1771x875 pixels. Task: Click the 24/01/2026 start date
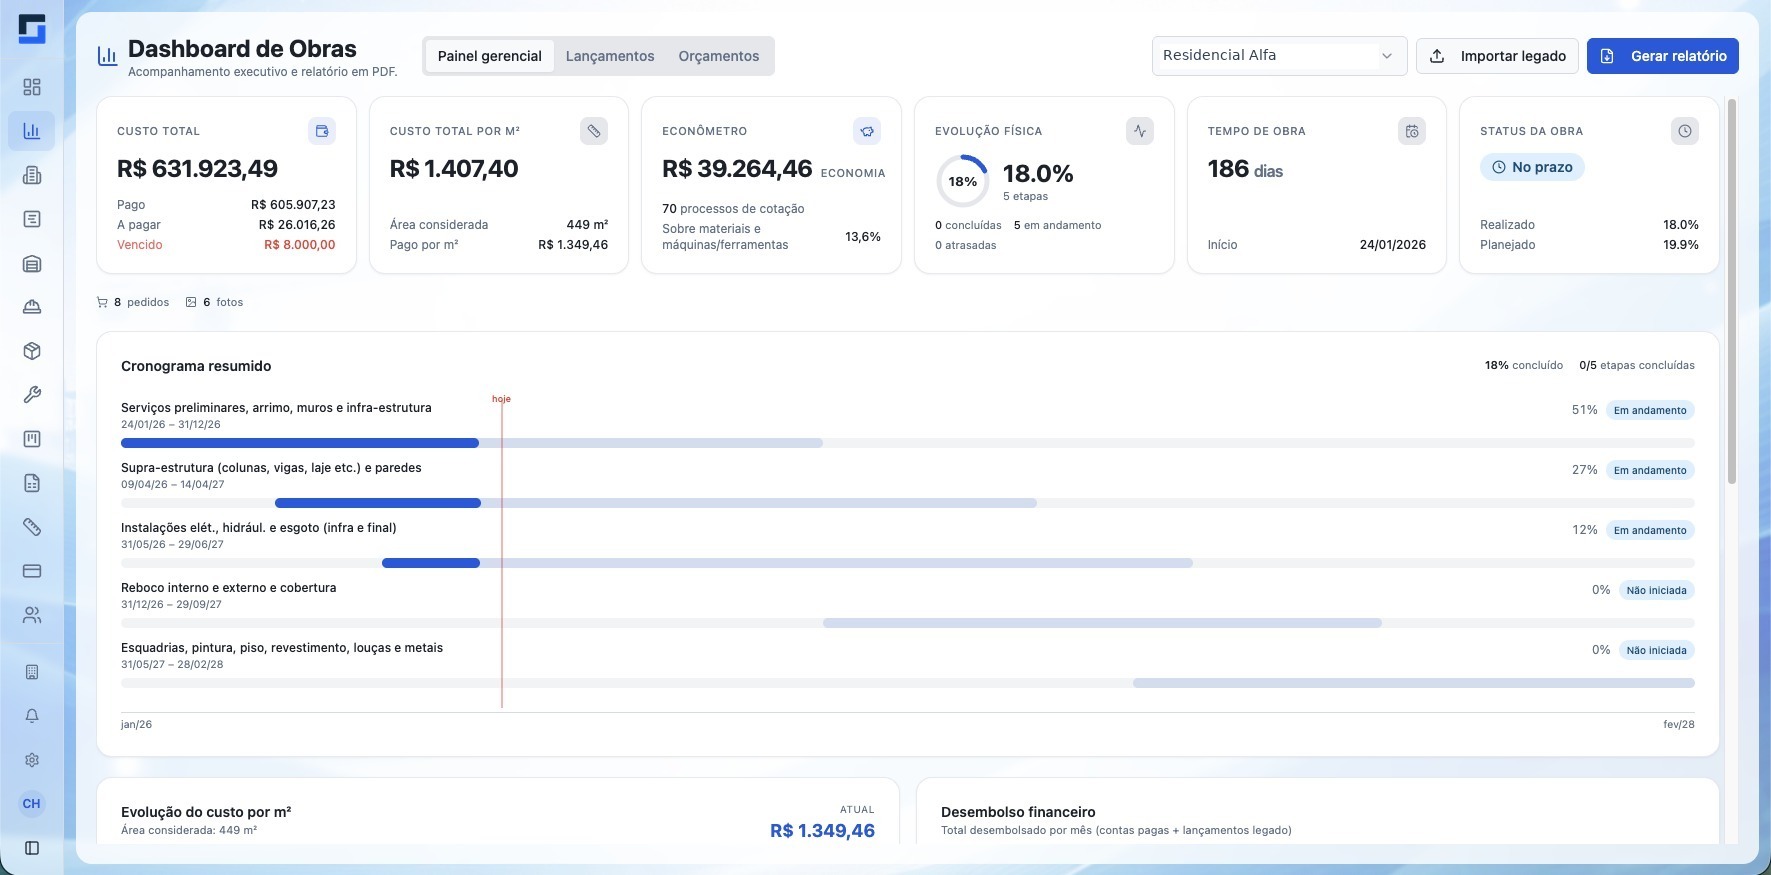[x=1392, y=245]
